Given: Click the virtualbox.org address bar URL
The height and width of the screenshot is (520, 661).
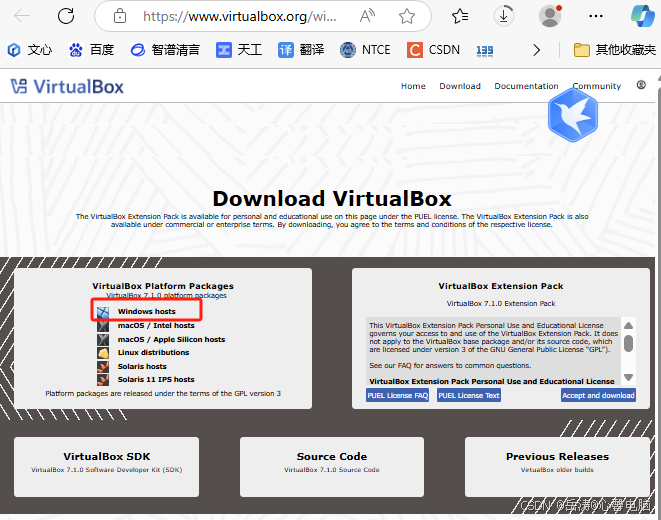Looking at the screenshot, I should point(239,16).
